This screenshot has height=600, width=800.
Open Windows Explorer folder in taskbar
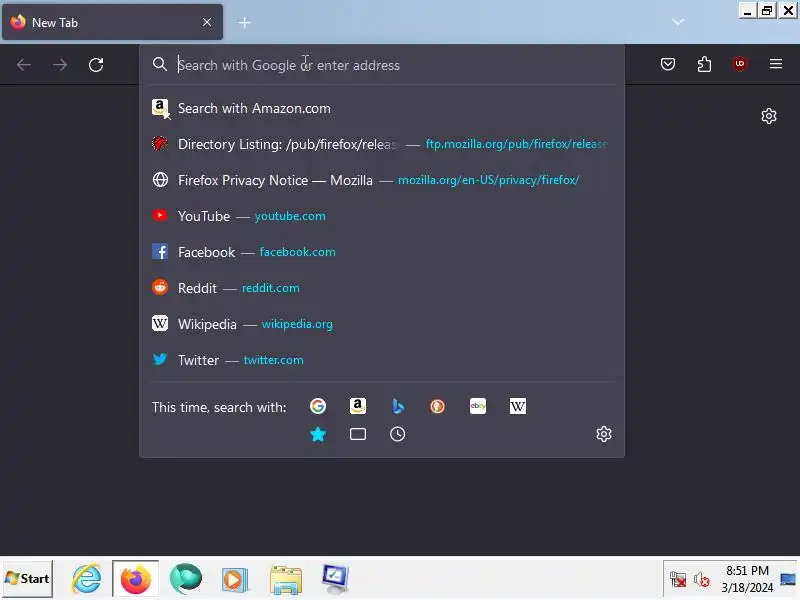pos(286,580)
